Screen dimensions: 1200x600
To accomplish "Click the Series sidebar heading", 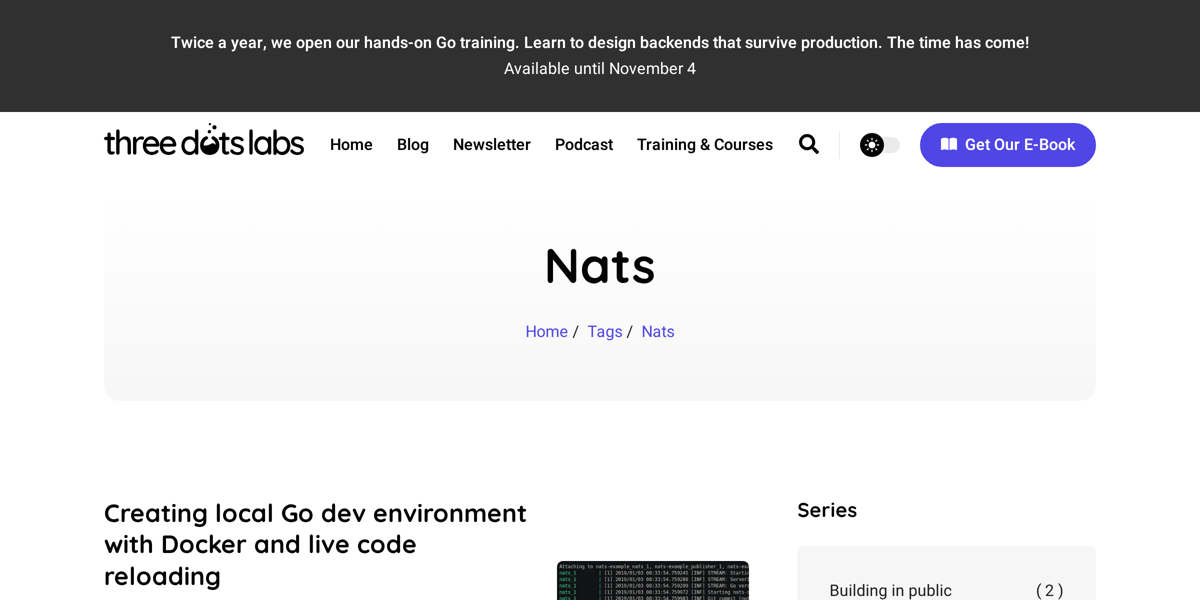I will 827,510.
